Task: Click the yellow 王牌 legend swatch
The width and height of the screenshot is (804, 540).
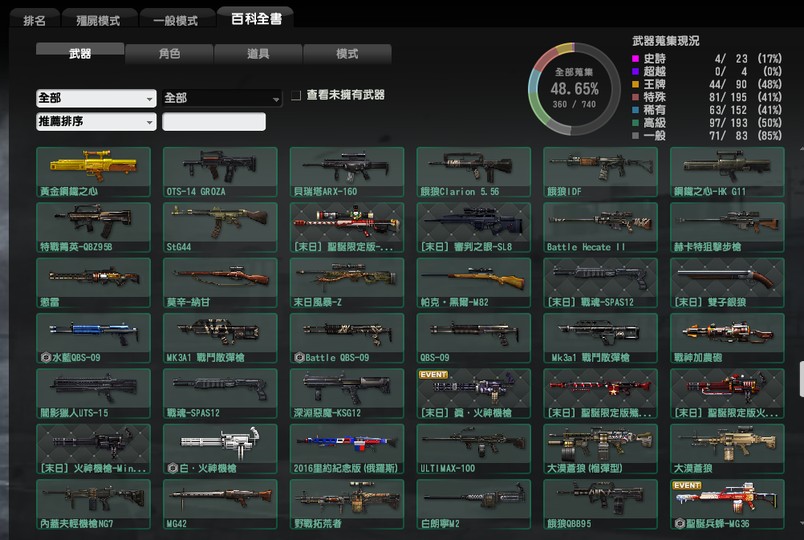Action: (635, 84)
